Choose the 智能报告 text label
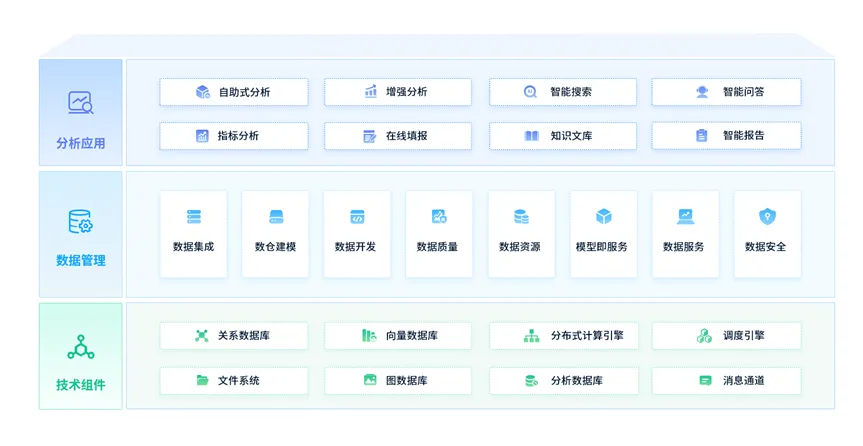The image size is (863, 446). point(744,135)
